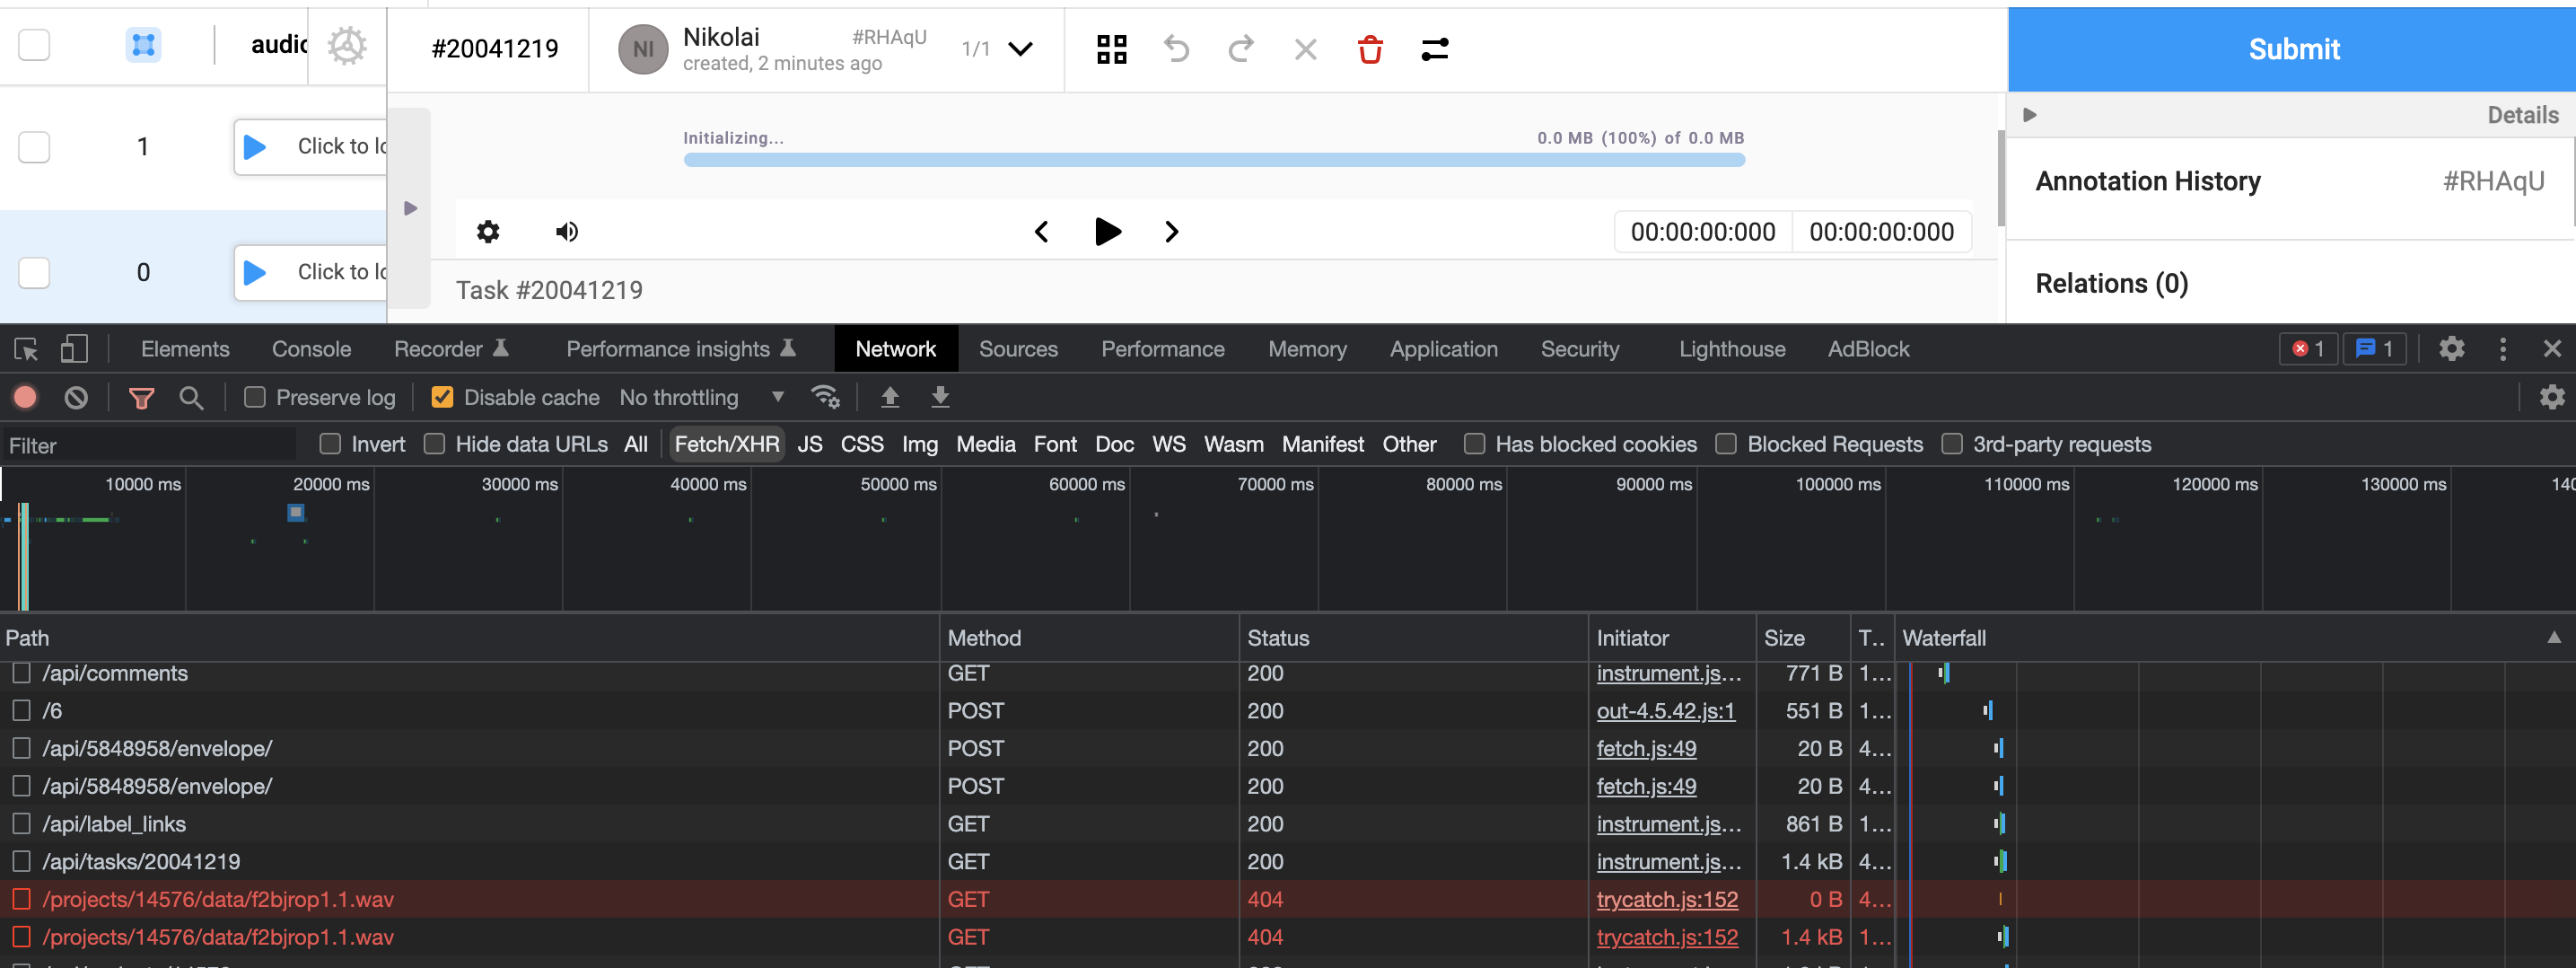Submit the annotation
Screen dimensions: 2576x968
click(2292, 49)
